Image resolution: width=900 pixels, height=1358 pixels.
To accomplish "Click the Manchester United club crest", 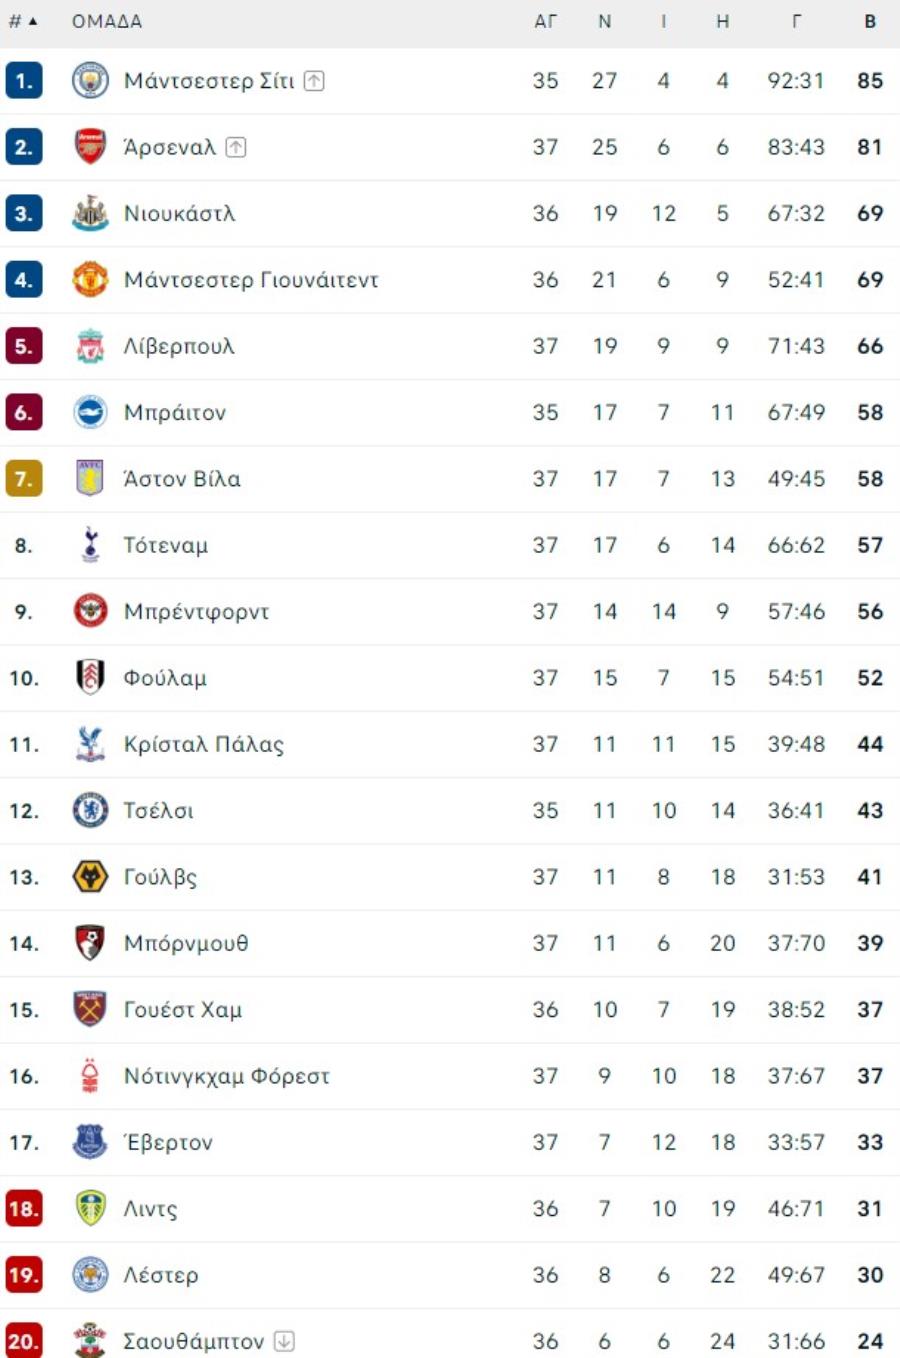I will coord(90,280).
